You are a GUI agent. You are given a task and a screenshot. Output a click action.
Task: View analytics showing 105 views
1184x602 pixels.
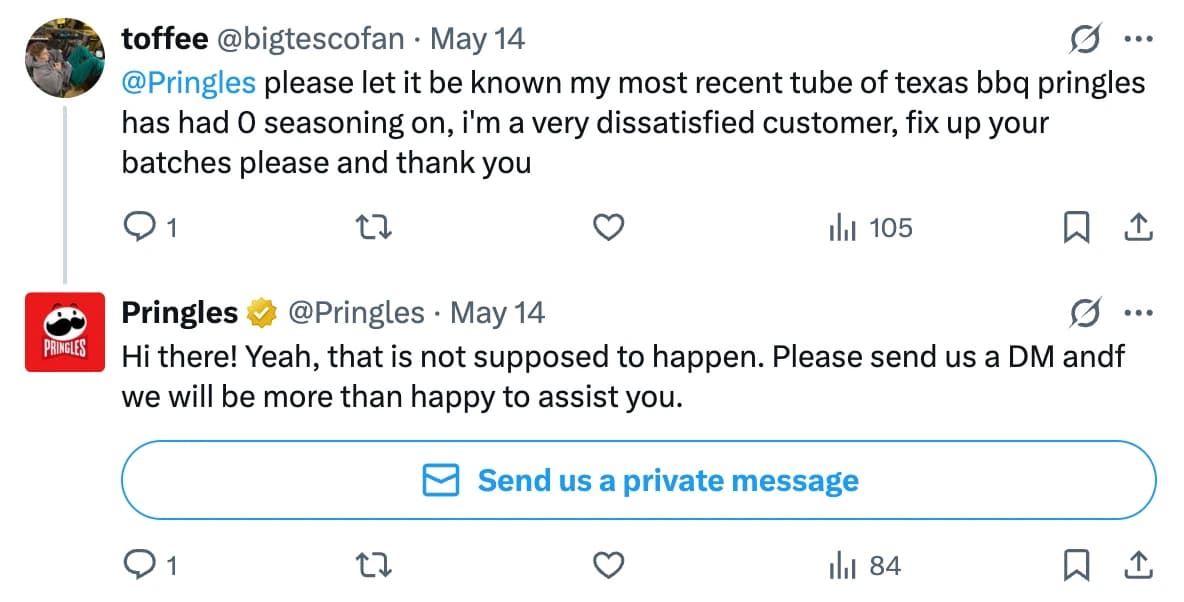click(x=870, y=229)
